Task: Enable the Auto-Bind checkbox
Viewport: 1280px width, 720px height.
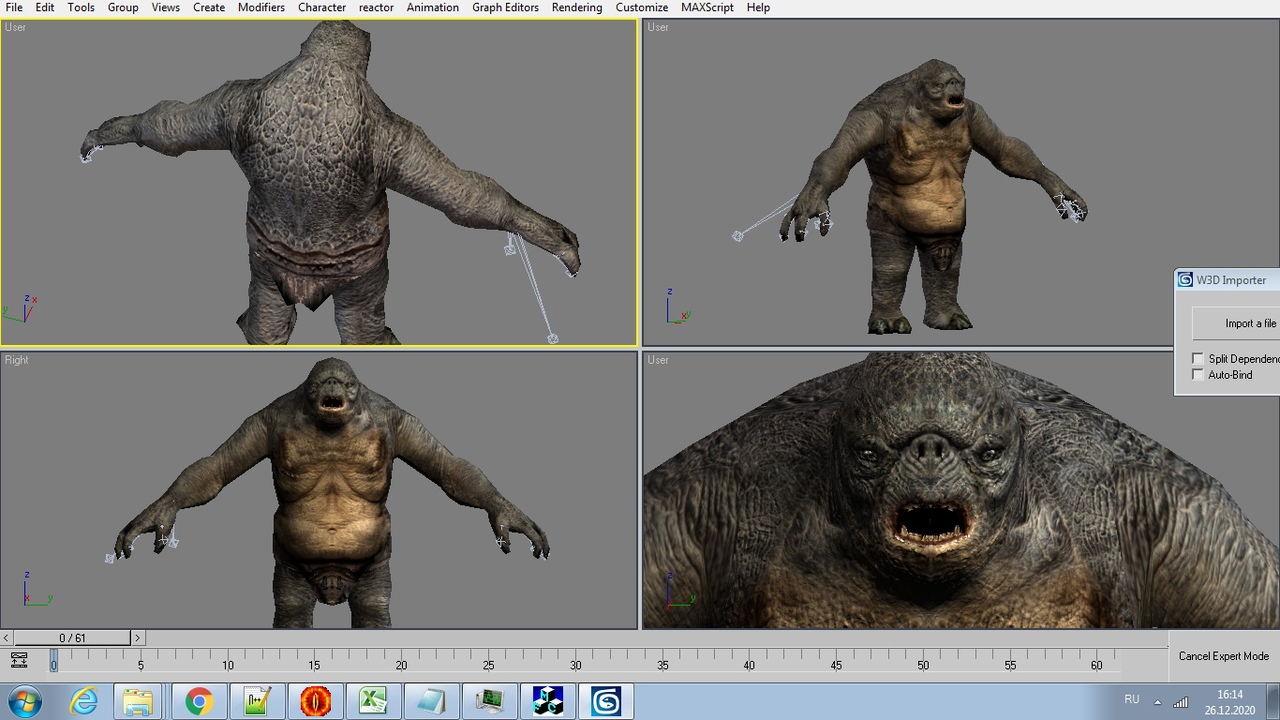Action: pyautogui.click(x=1198, y=375)
